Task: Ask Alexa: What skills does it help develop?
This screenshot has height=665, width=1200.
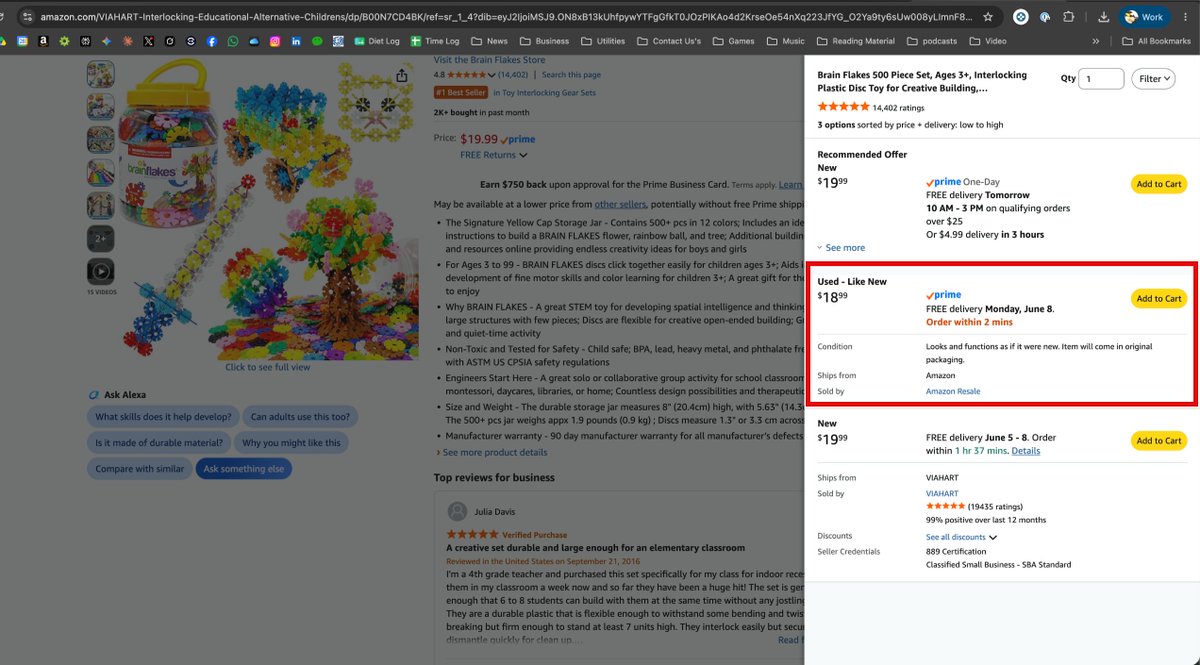Action: pyautogui.click(x=164, y=417)
